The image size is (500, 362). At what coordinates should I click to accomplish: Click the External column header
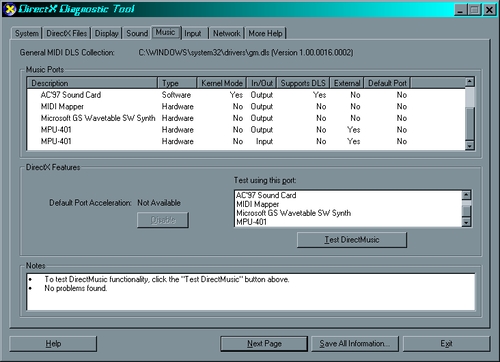pos(347,83)
